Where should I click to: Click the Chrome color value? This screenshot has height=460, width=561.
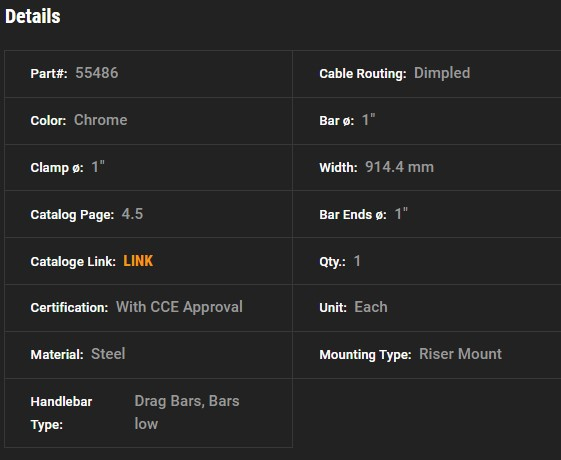click(x=101, y=120)
